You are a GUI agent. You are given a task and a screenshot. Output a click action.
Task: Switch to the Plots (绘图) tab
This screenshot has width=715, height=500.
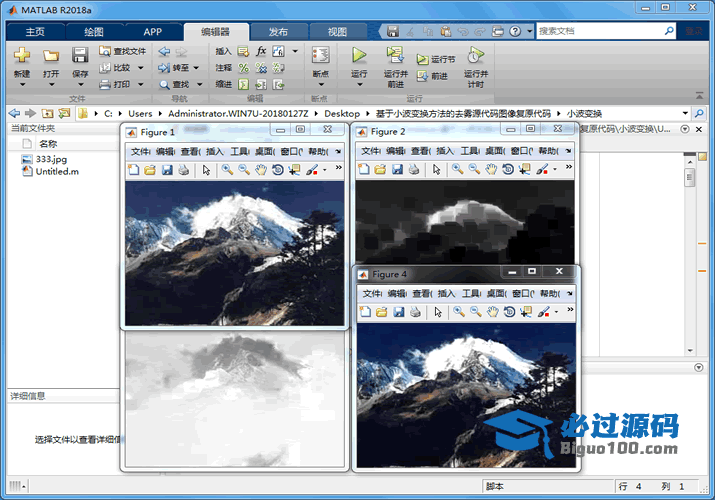94,32
